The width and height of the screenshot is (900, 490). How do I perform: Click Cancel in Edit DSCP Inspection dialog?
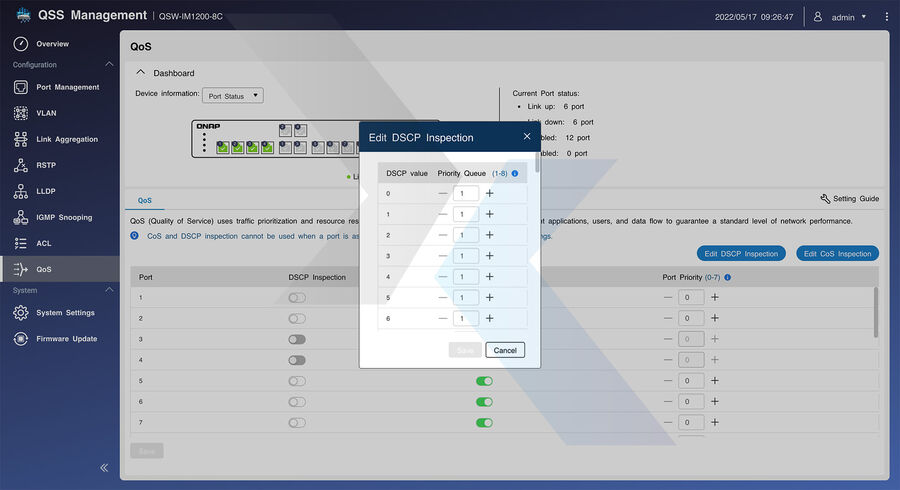(505, 350)
